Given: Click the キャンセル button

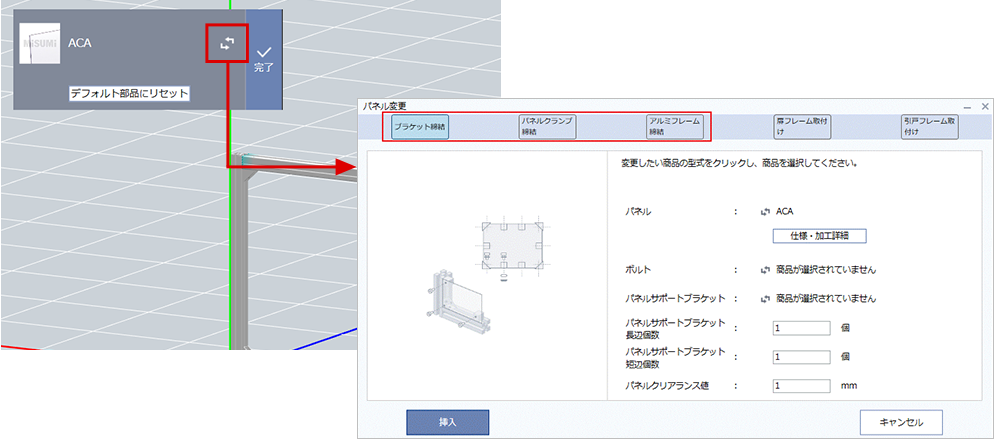Looking at the screenshot, I should pyautogui.click(x=901, y=422).
